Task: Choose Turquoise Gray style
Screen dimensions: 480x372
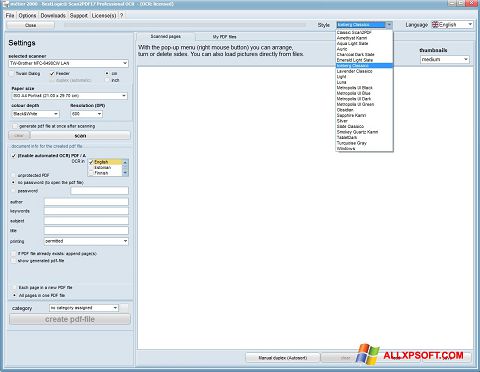Action: click(352, 143)
